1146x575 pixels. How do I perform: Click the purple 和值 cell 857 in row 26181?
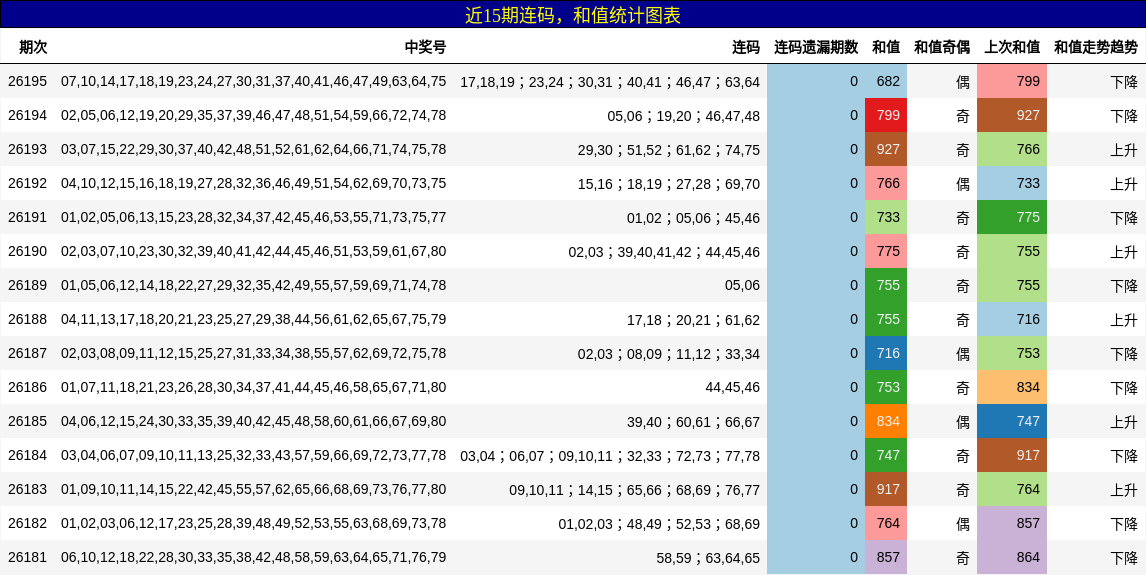pyautogui.click(x=886, y=557)
